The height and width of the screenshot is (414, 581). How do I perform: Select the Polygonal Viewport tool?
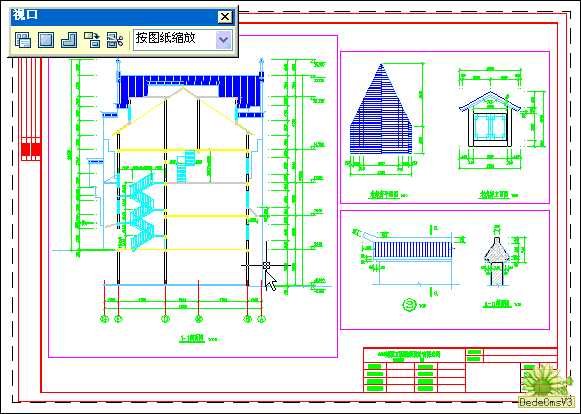[69, 40]
